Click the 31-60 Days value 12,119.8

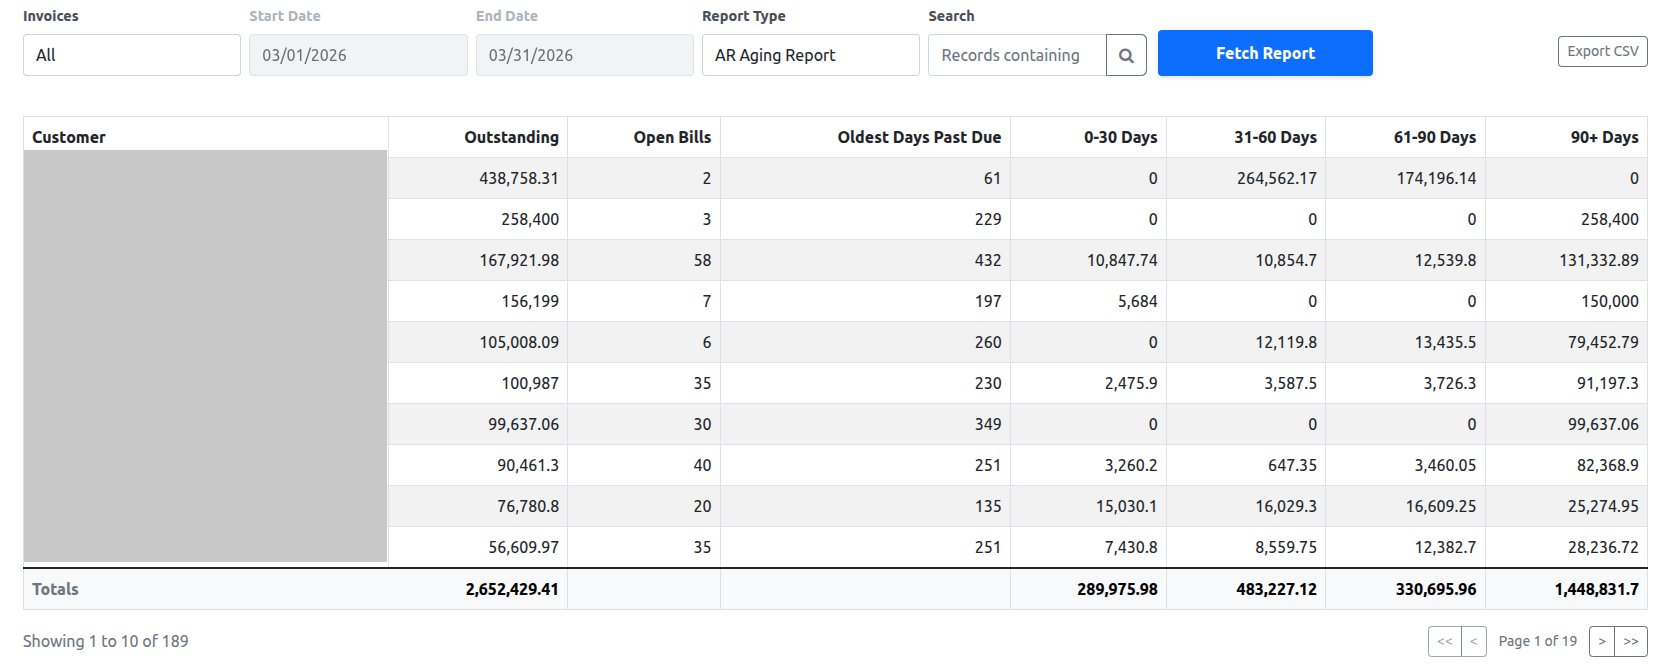(1286, 342)
